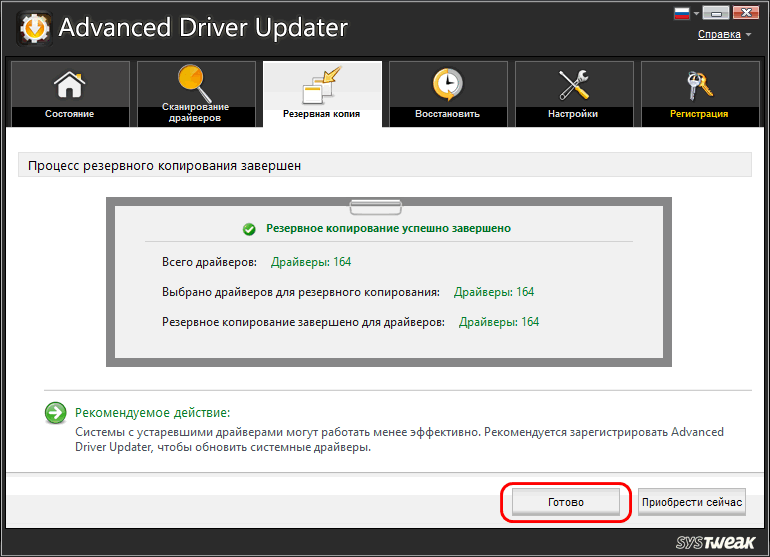Screen dimensions: 770x557
Task: Click the Рекомендуемое действие heading
Action: tap(152, 413)
